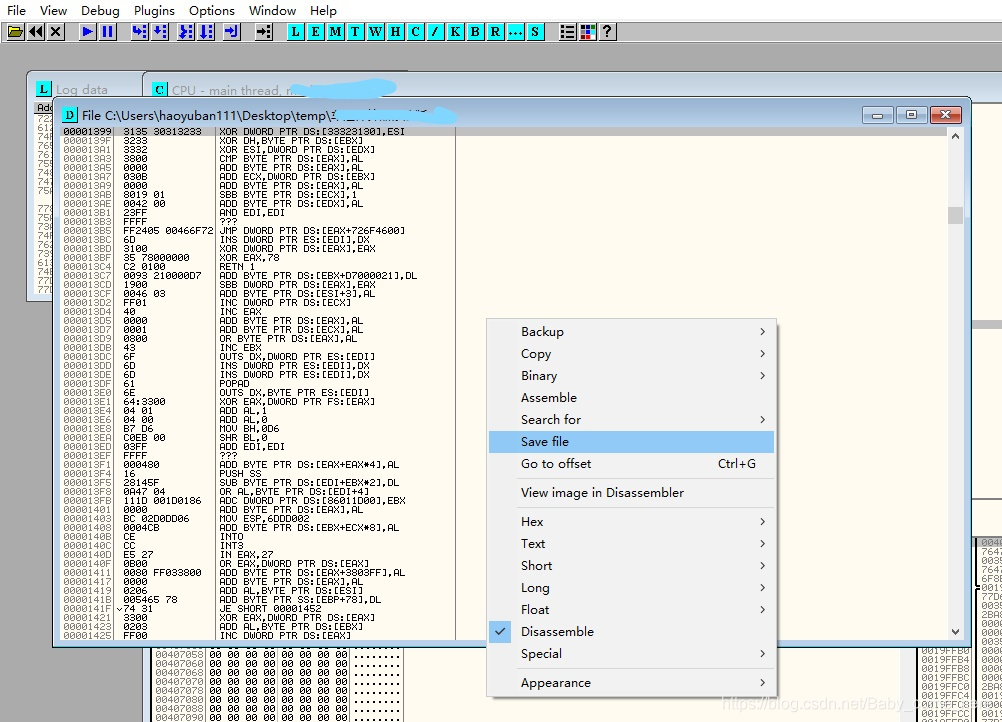
Task: Click the Execute till return icon
Action: pos(232,31)
